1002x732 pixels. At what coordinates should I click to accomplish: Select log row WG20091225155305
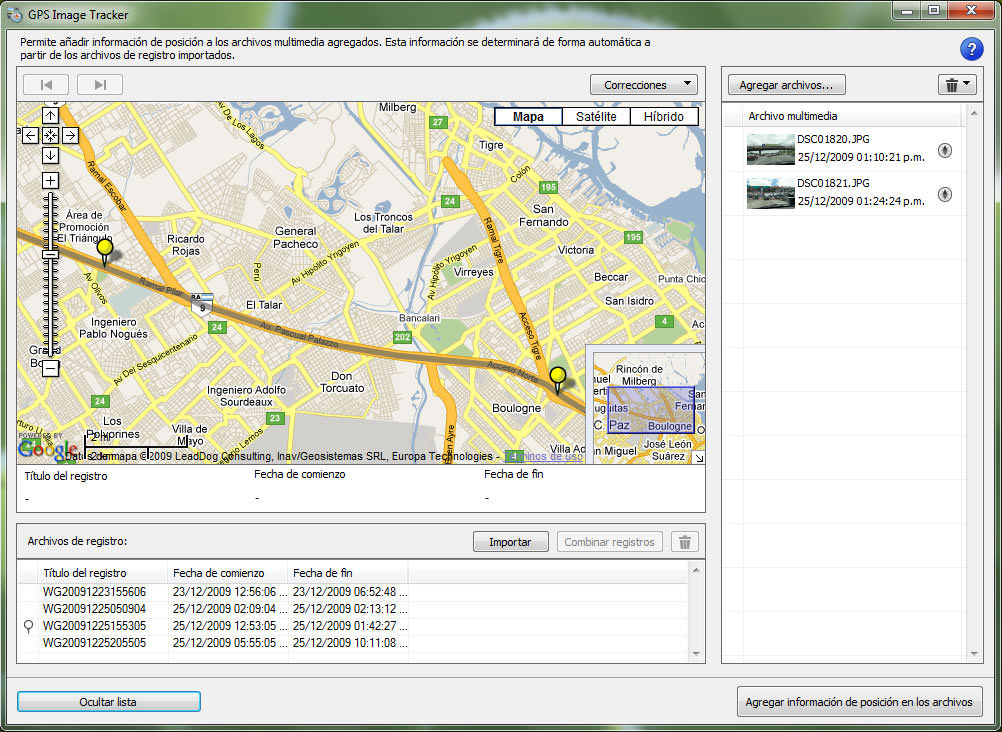tap(352, 626)
